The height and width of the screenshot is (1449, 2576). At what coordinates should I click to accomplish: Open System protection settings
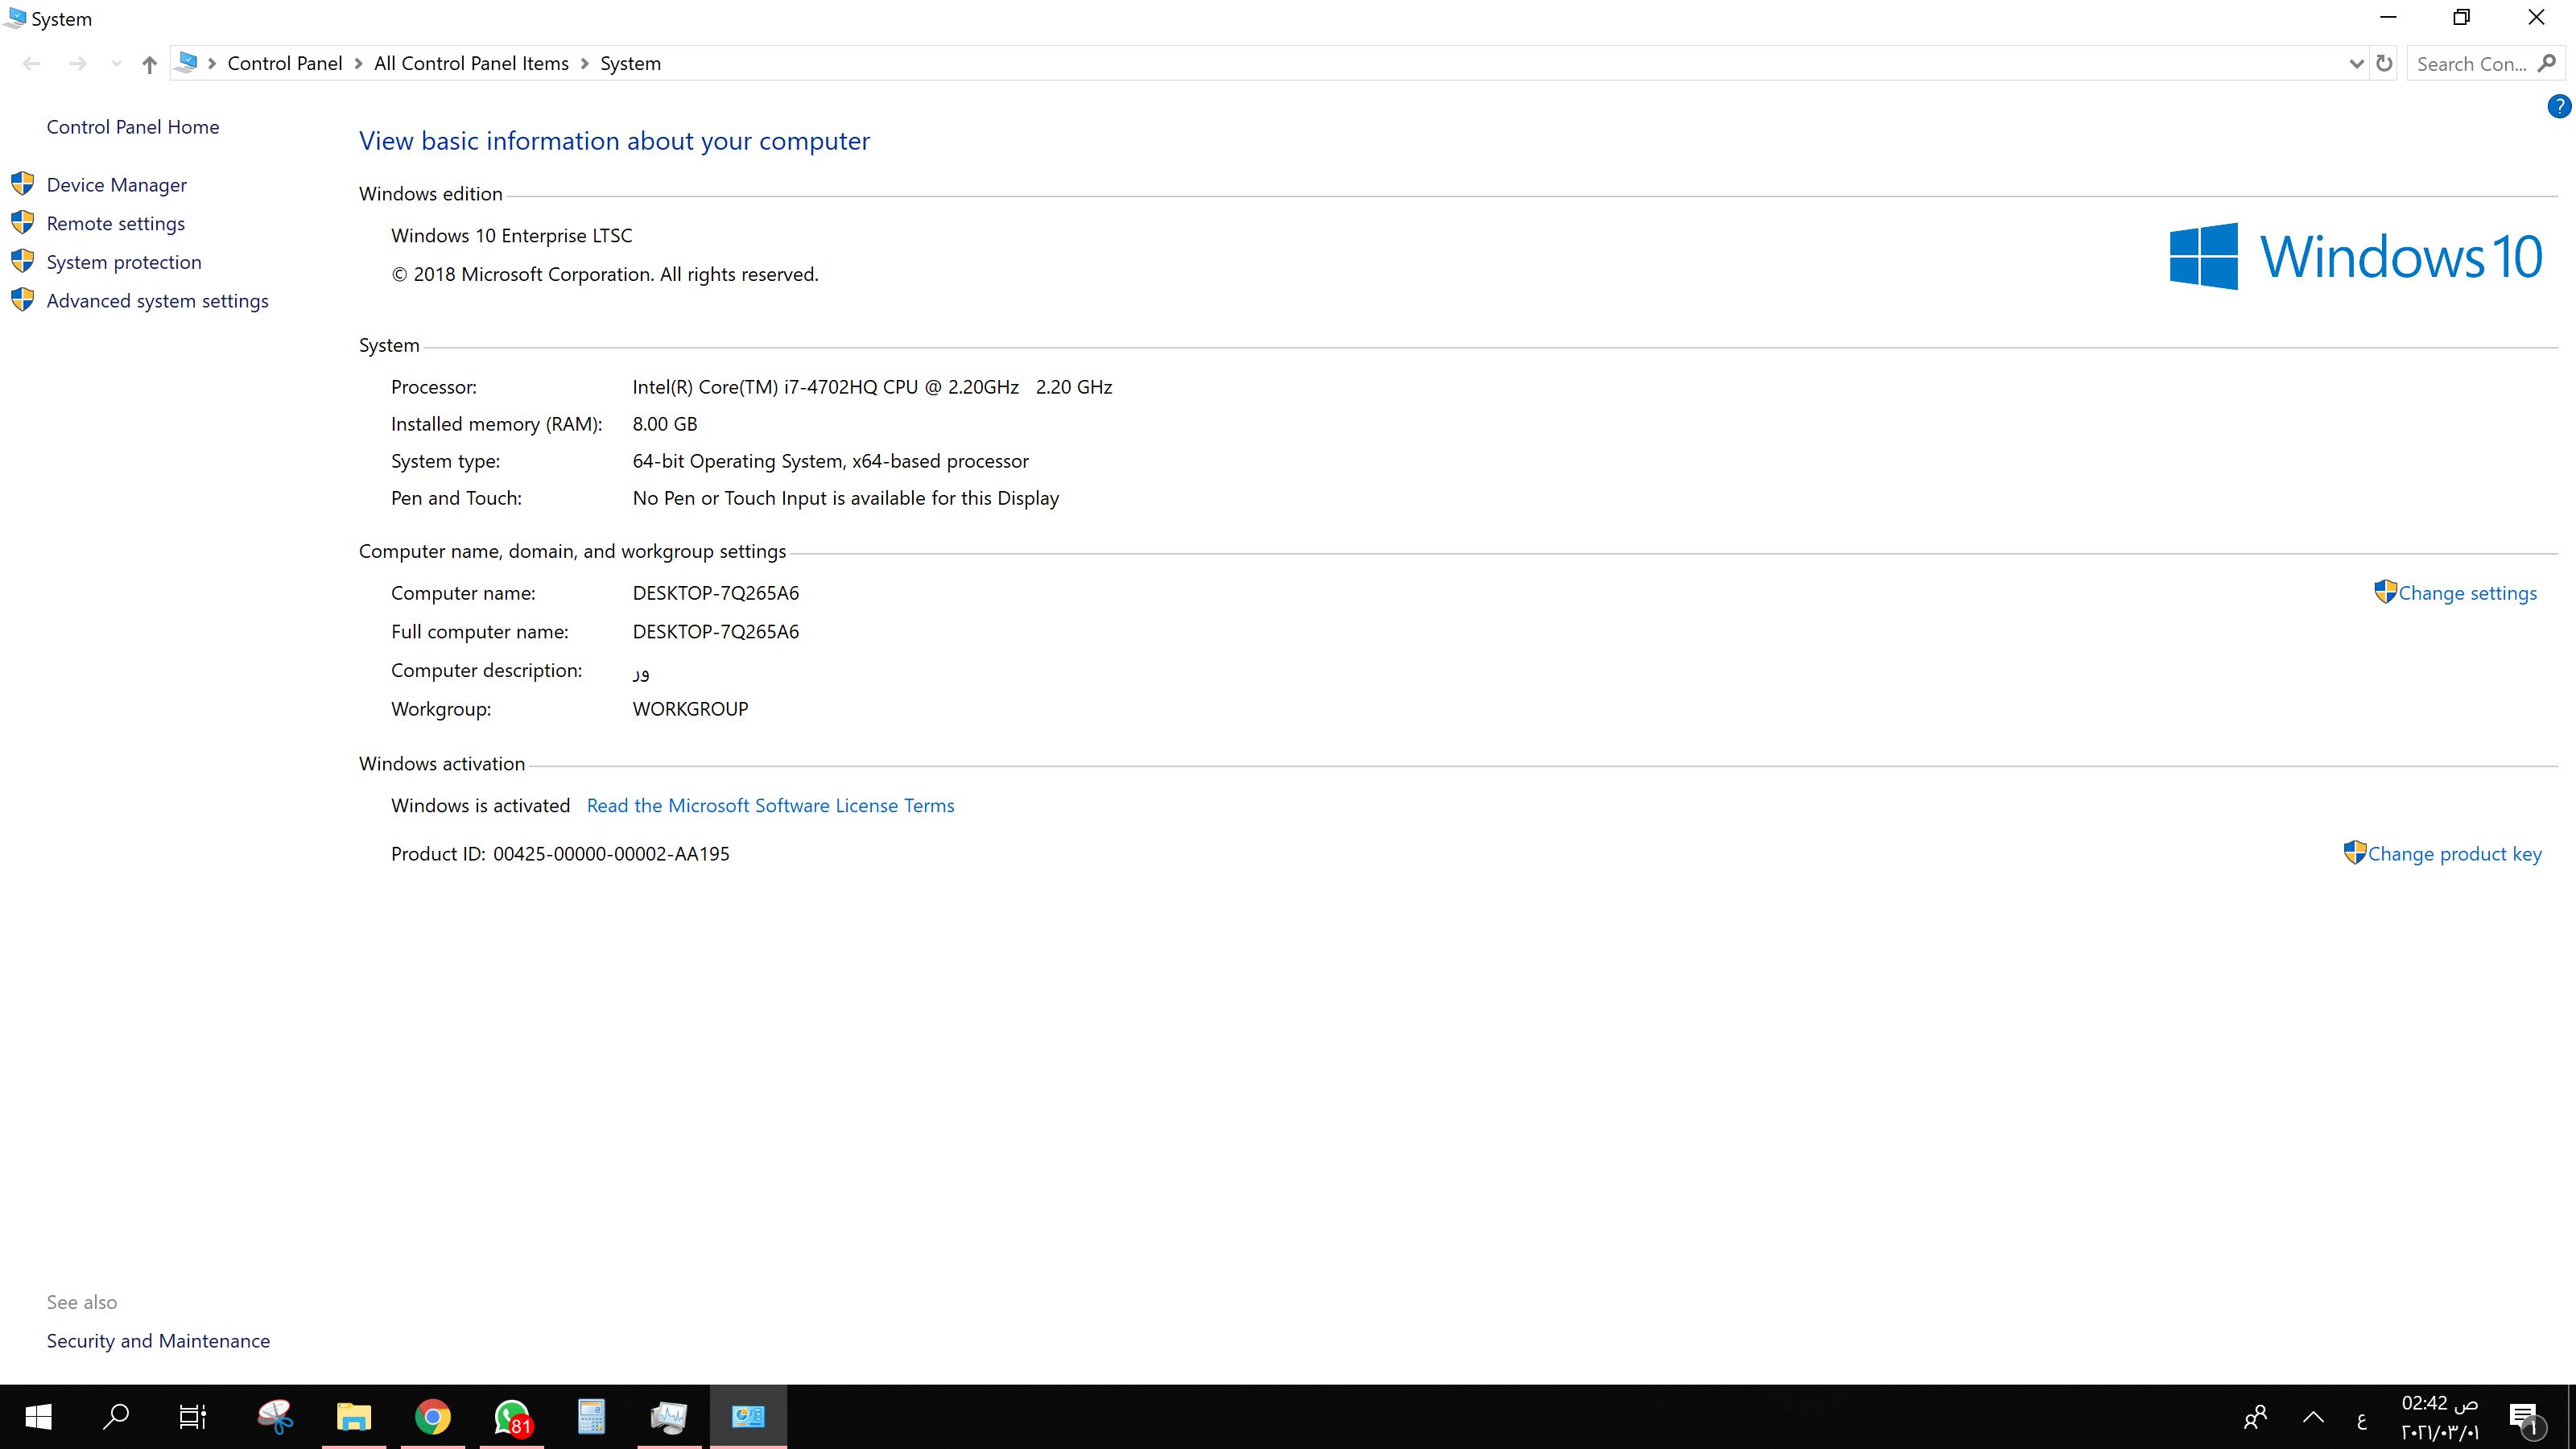pos(124,262)
